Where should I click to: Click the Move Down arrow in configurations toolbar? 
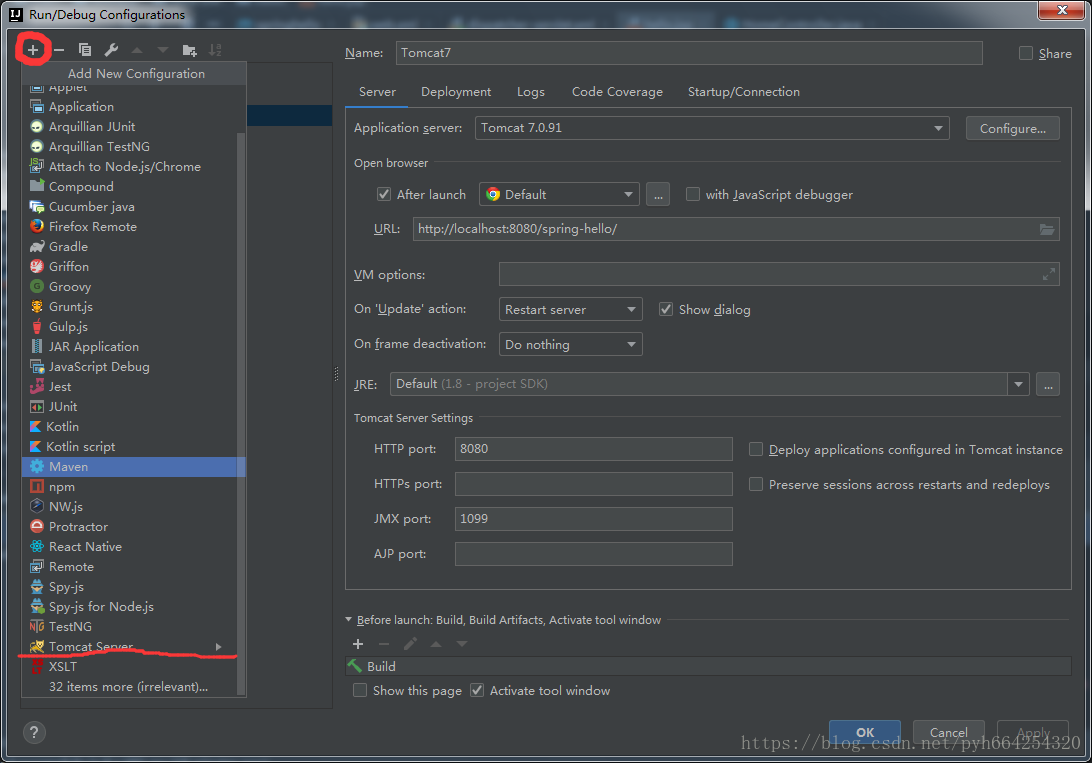point(163,50)
